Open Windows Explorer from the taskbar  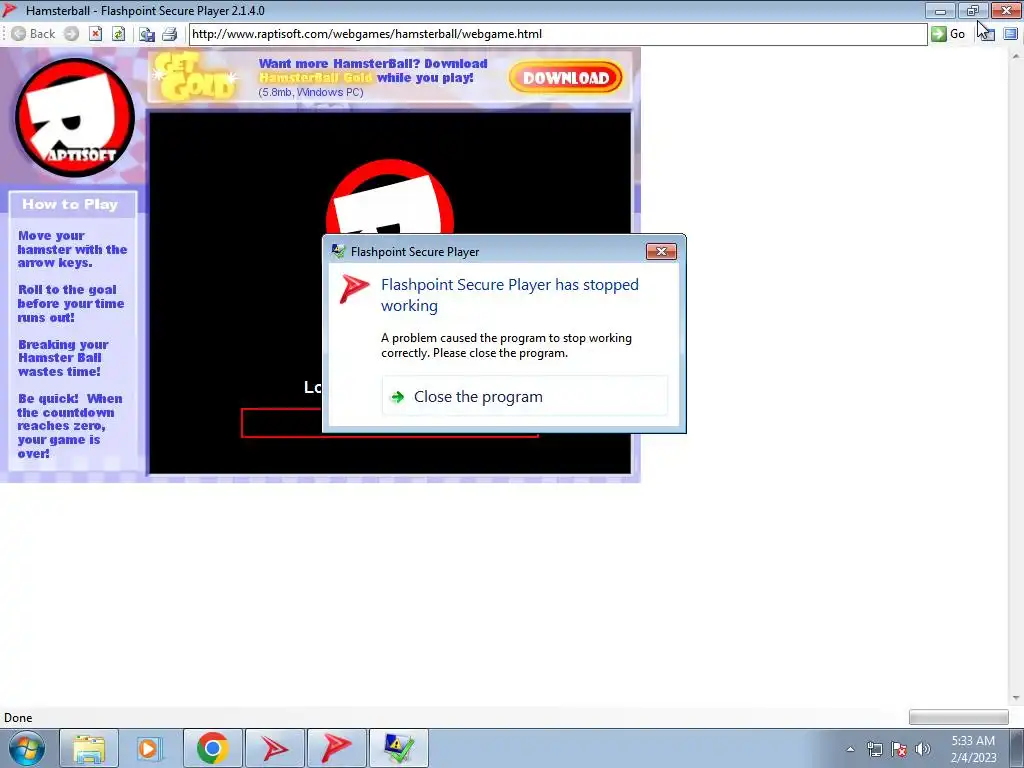(x=89, y=748)
